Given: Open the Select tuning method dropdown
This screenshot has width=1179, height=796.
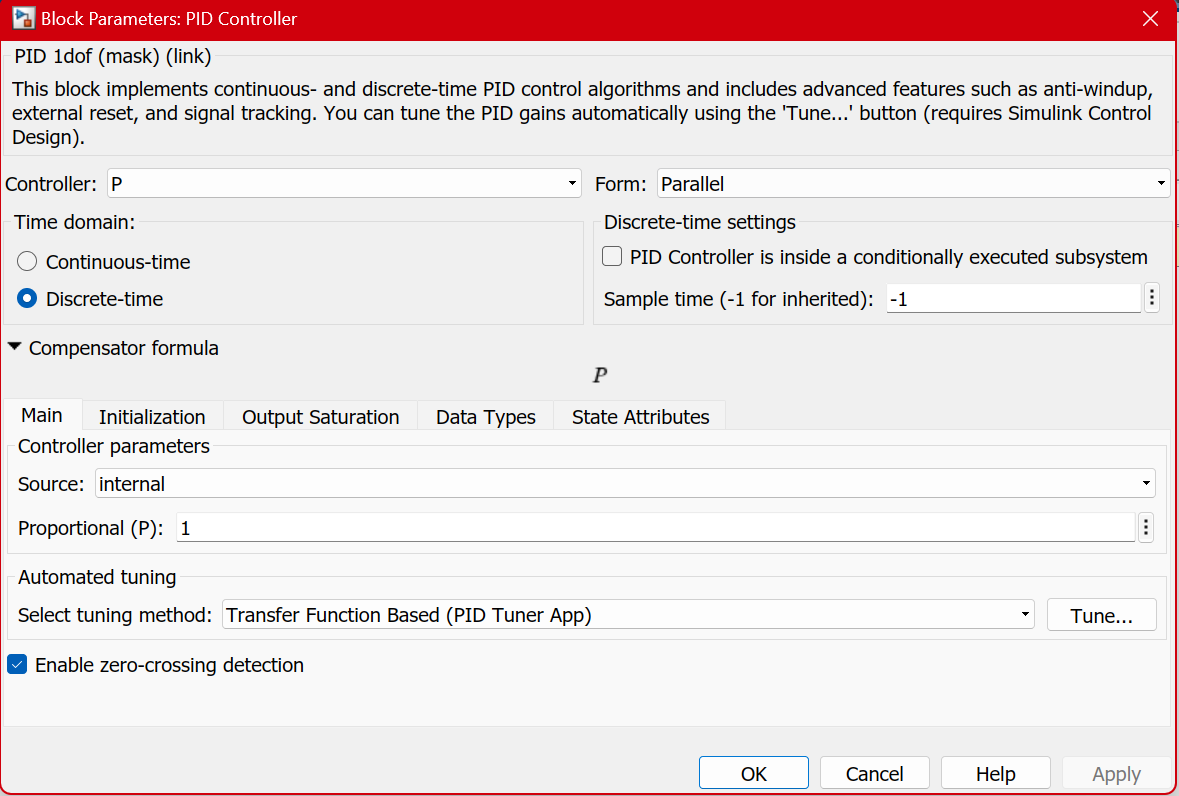Looking at the screenshot, I should pyautogui.click(x=628, y=615).
